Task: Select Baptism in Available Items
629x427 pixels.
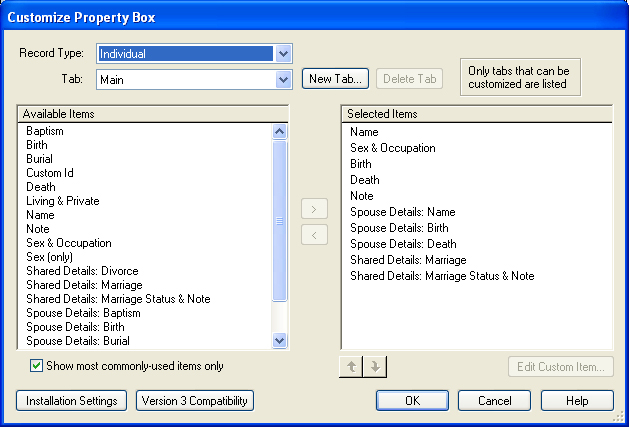Action: coord(45,131)
